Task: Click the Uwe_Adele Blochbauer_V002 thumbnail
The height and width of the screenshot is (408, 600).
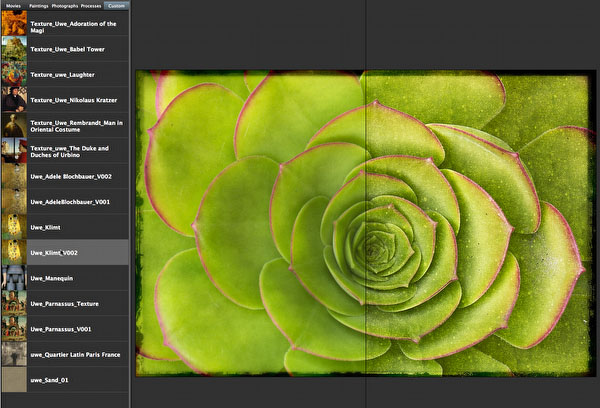Action: tap(14, 176)
